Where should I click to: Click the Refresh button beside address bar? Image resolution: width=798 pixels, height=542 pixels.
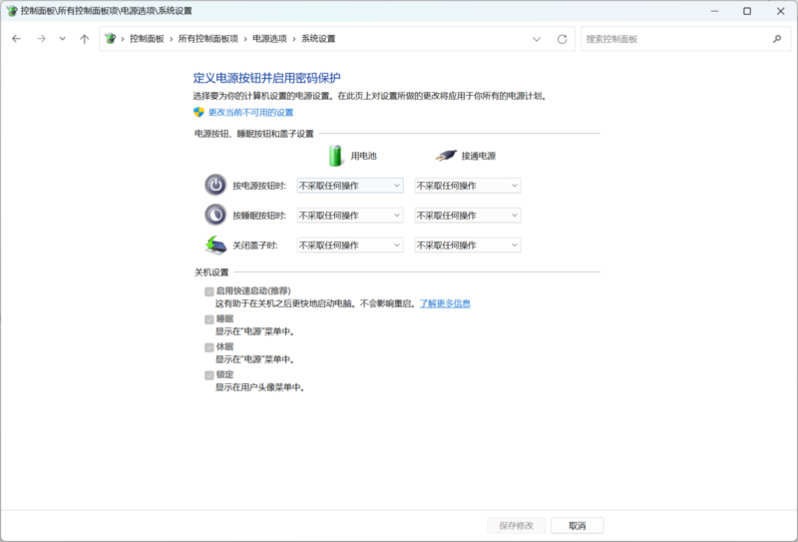tap(562, 39)
